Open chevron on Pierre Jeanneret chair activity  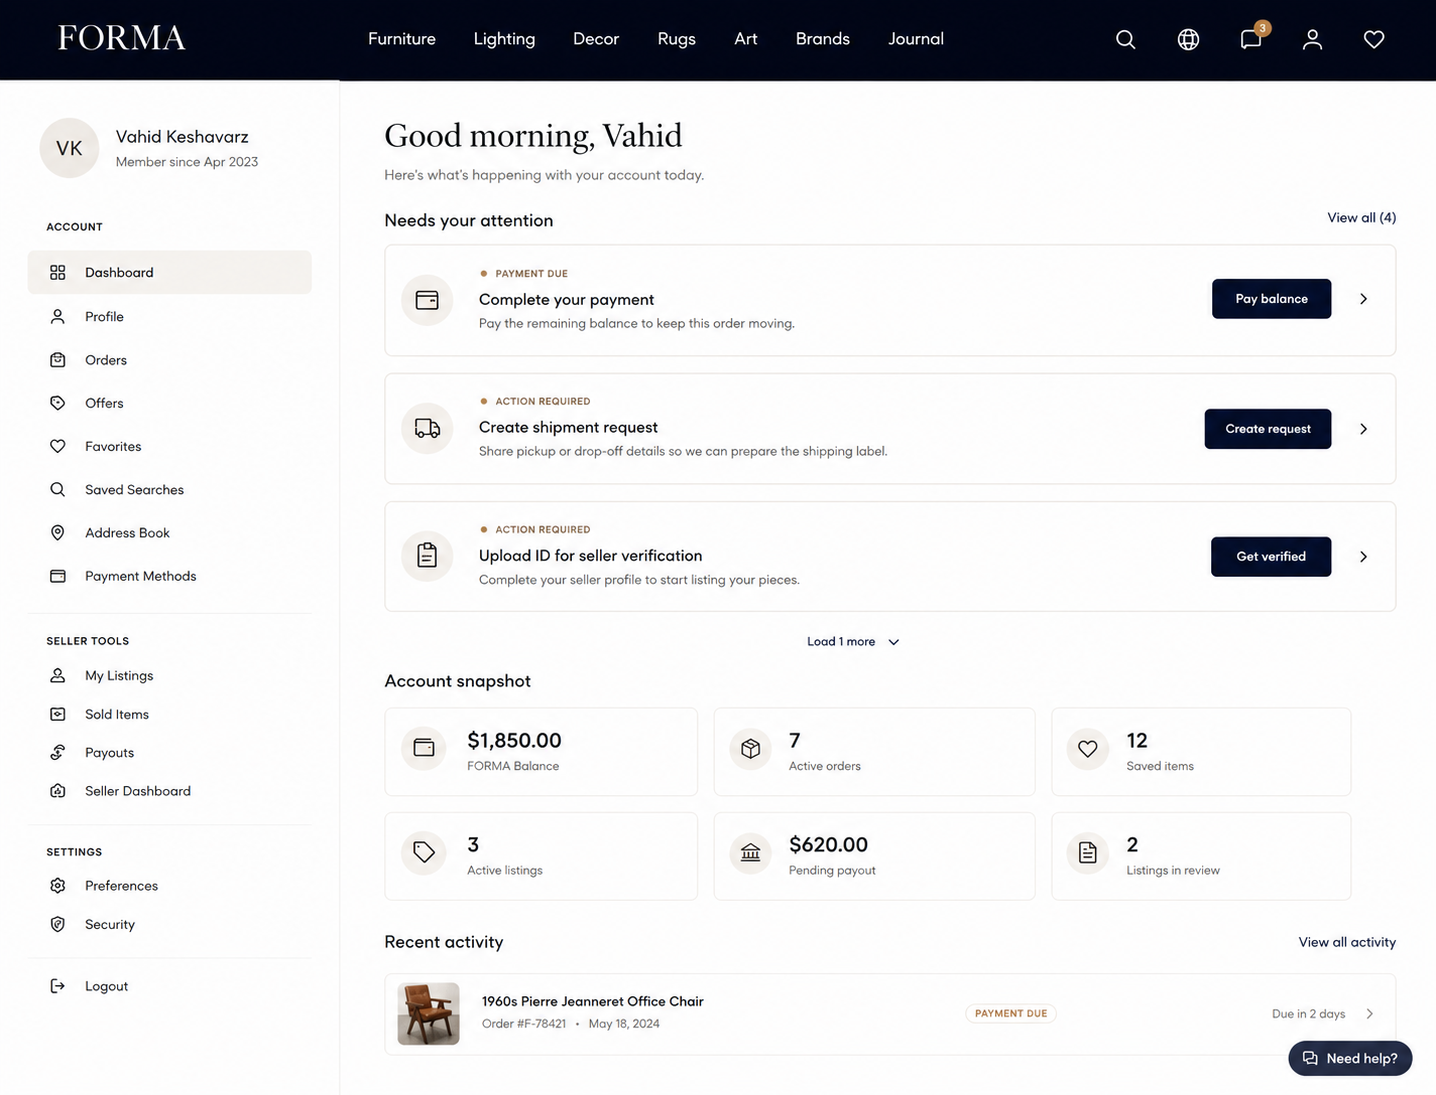point(1369,1014)
